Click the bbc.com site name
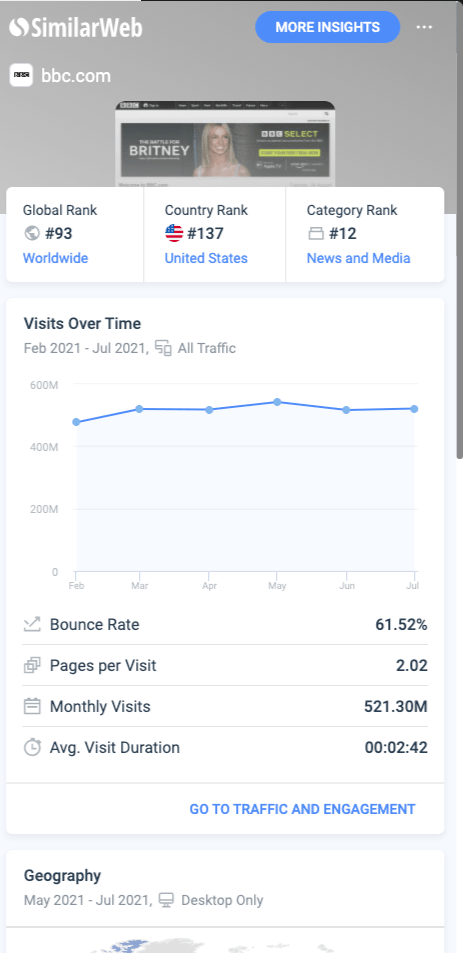Viewport: 463px width, 953px height. (76, 76)
